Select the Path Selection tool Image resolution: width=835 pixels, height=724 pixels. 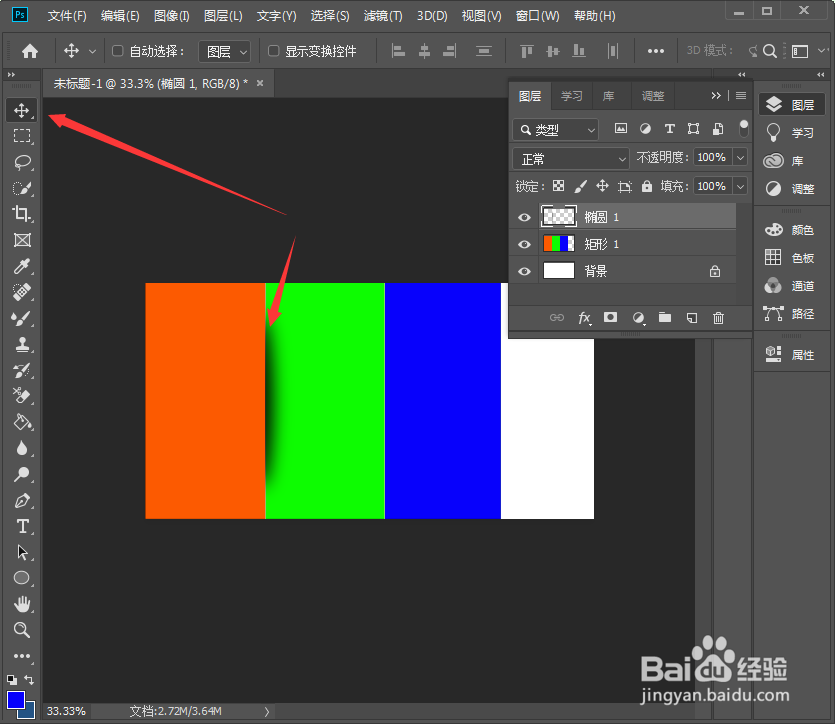pyautogui.click(x=21, y=552)
